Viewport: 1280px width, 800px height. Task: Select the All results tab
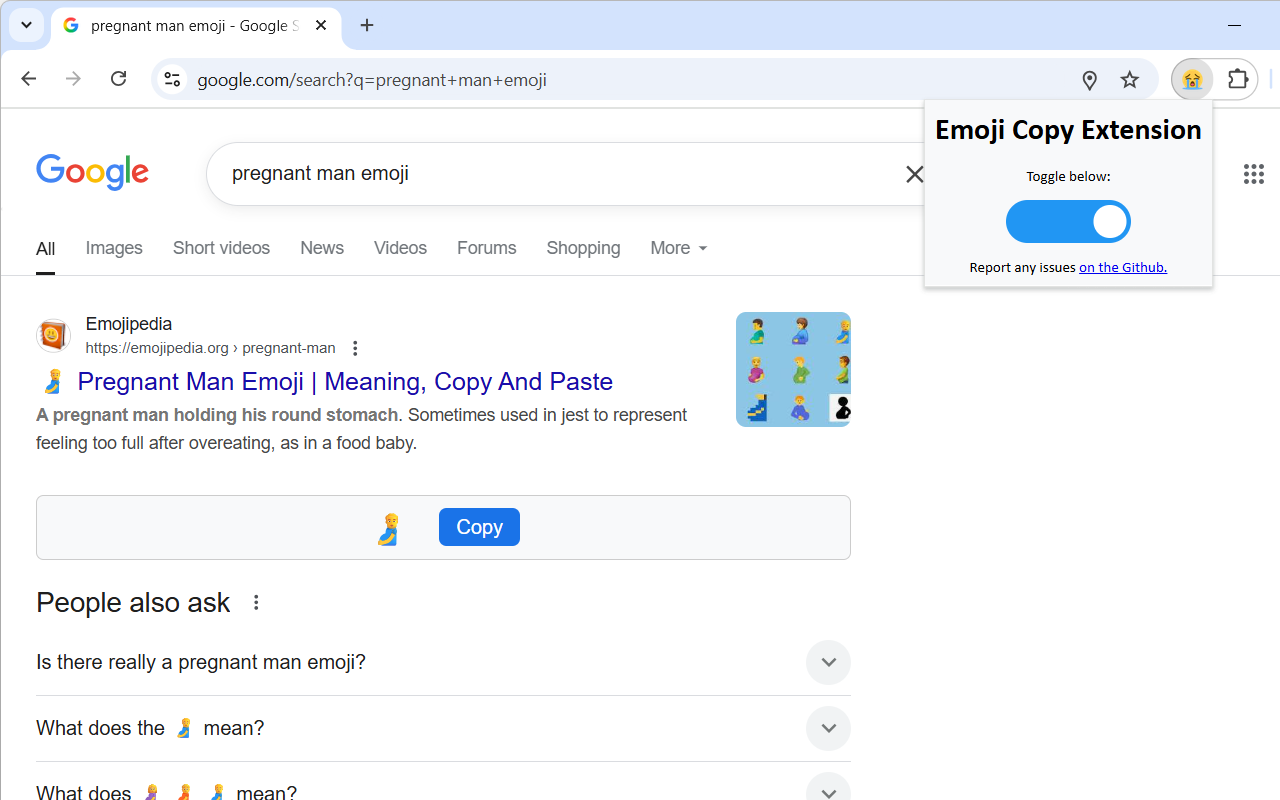click(x=45, y=249)
